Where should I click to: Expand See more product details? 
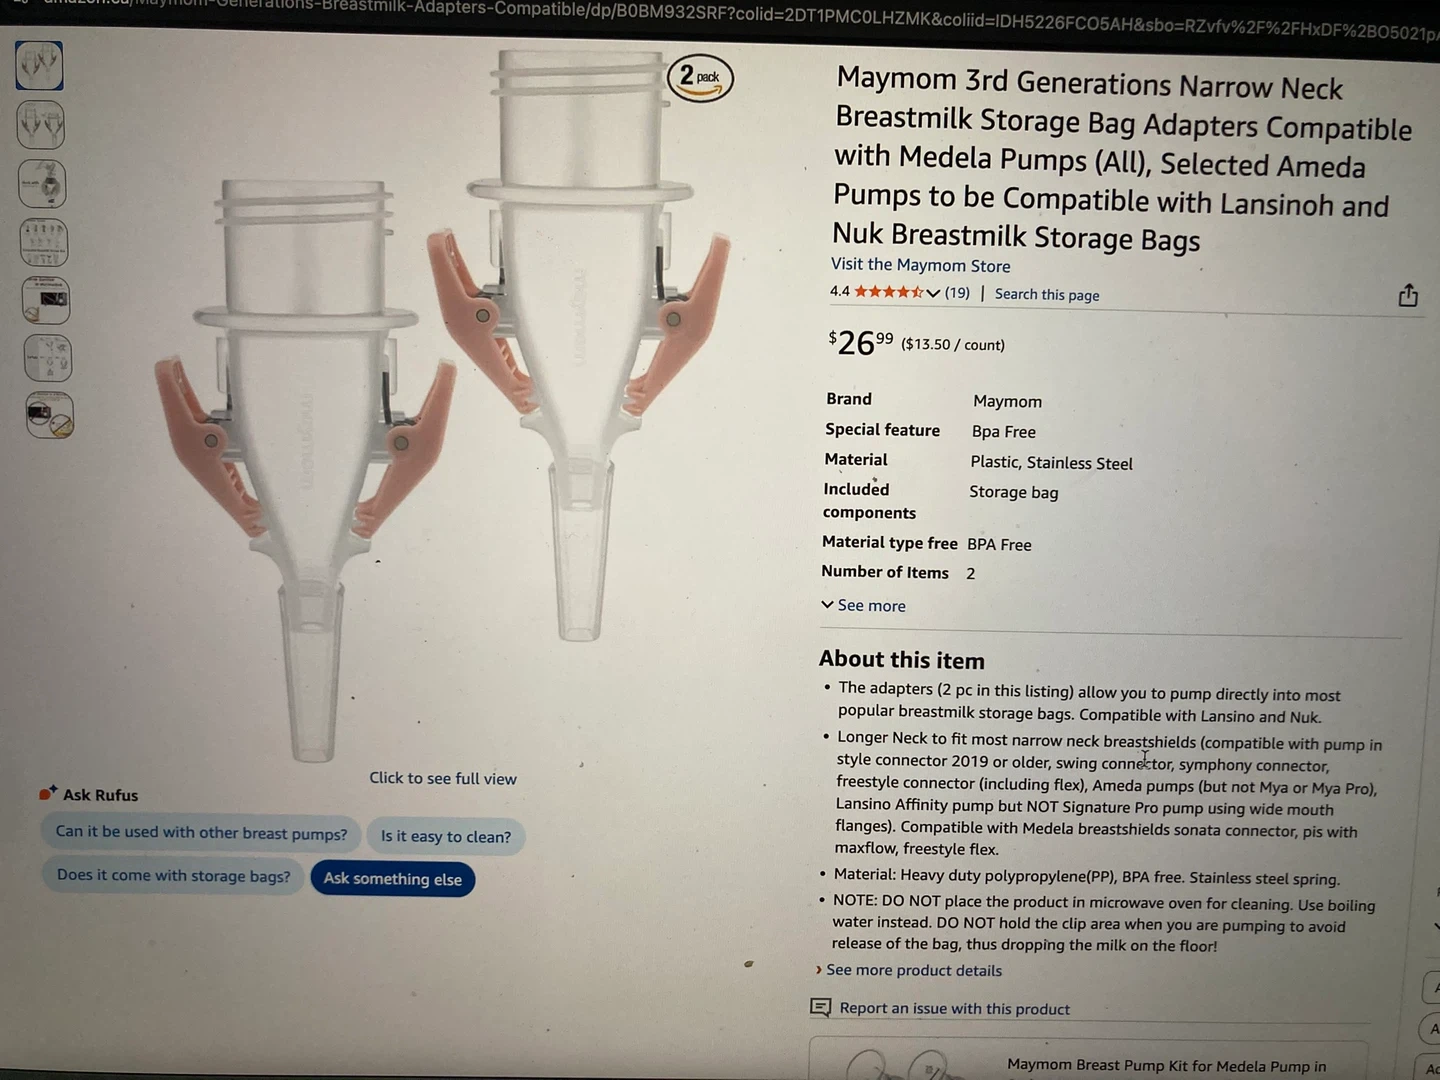coord(908,970)
